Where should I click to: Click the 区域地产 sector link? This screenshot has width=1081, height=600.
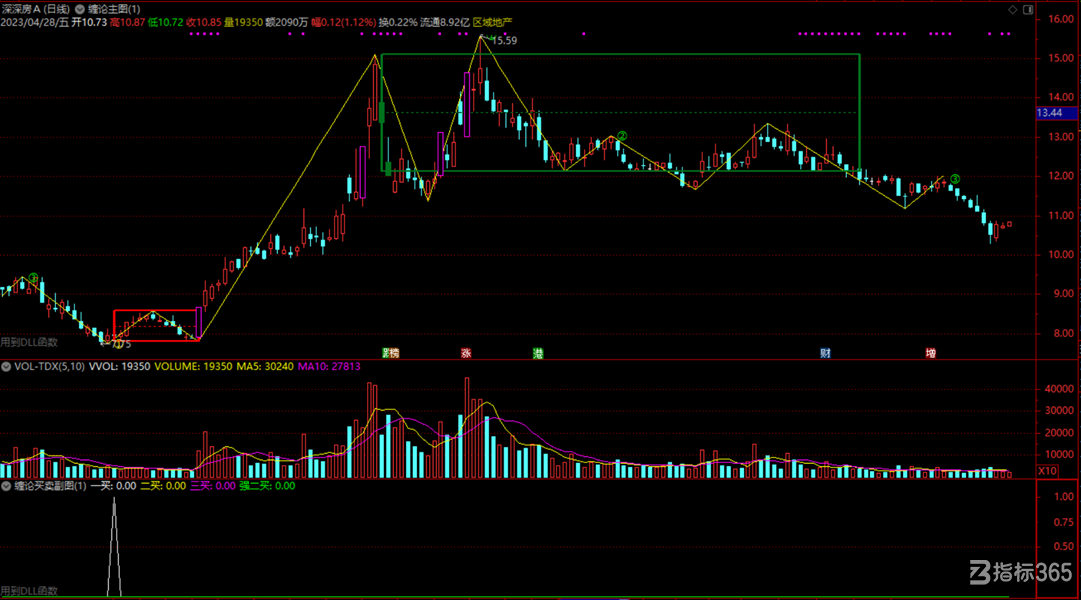point(492,22)
